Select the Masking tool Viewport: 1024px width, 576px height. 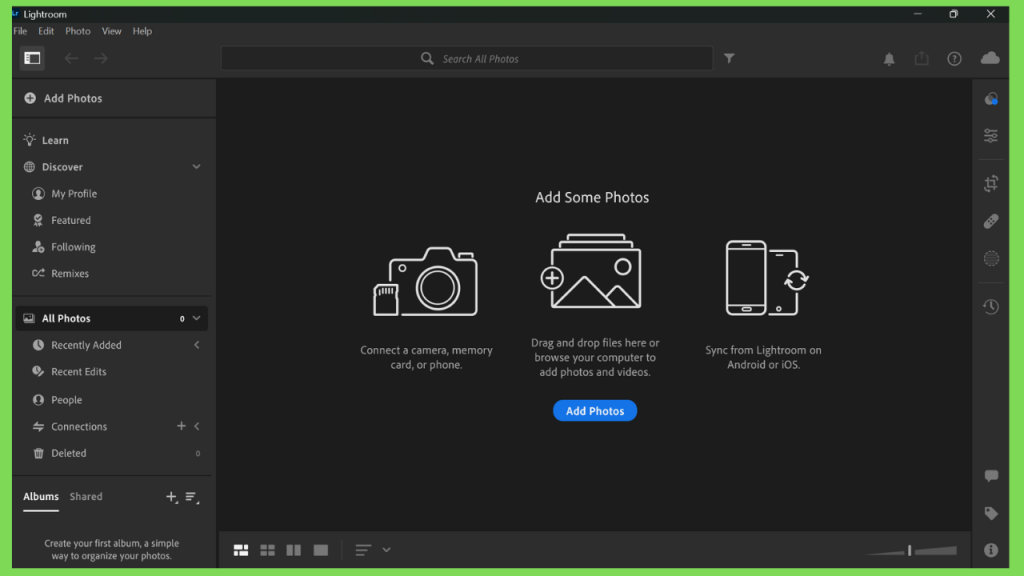coord(991,259)
